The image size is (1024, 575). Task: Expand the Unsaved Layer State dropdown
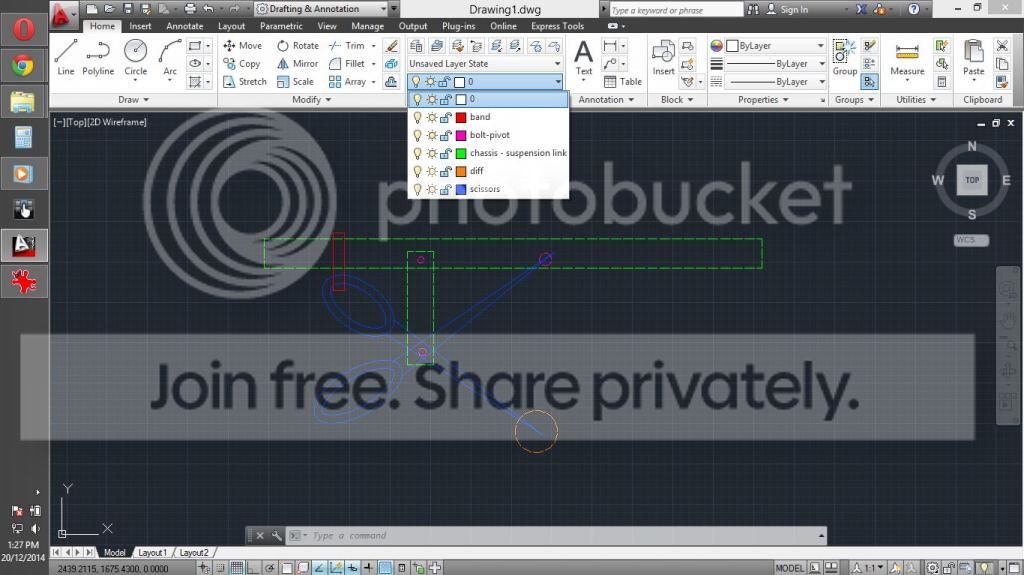pyautogui.click(x=558, y=64)
